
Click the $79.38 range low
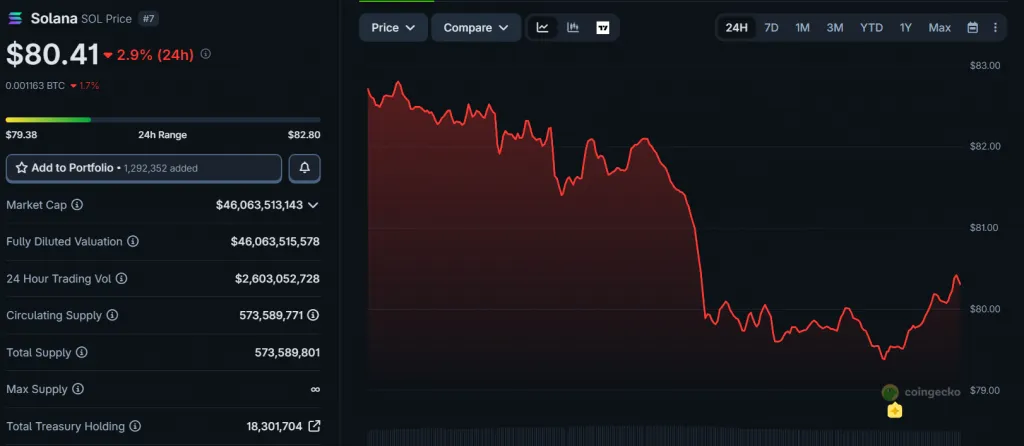pos(20,135)
